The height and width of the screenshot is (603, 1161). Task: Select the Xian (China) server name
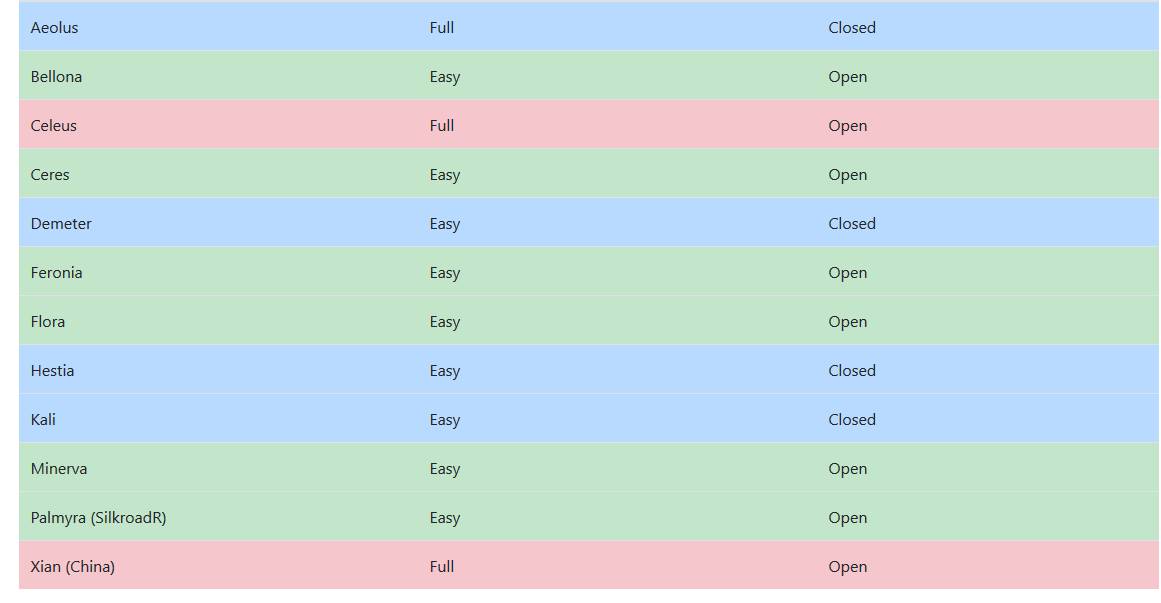[x=72, y=567]
